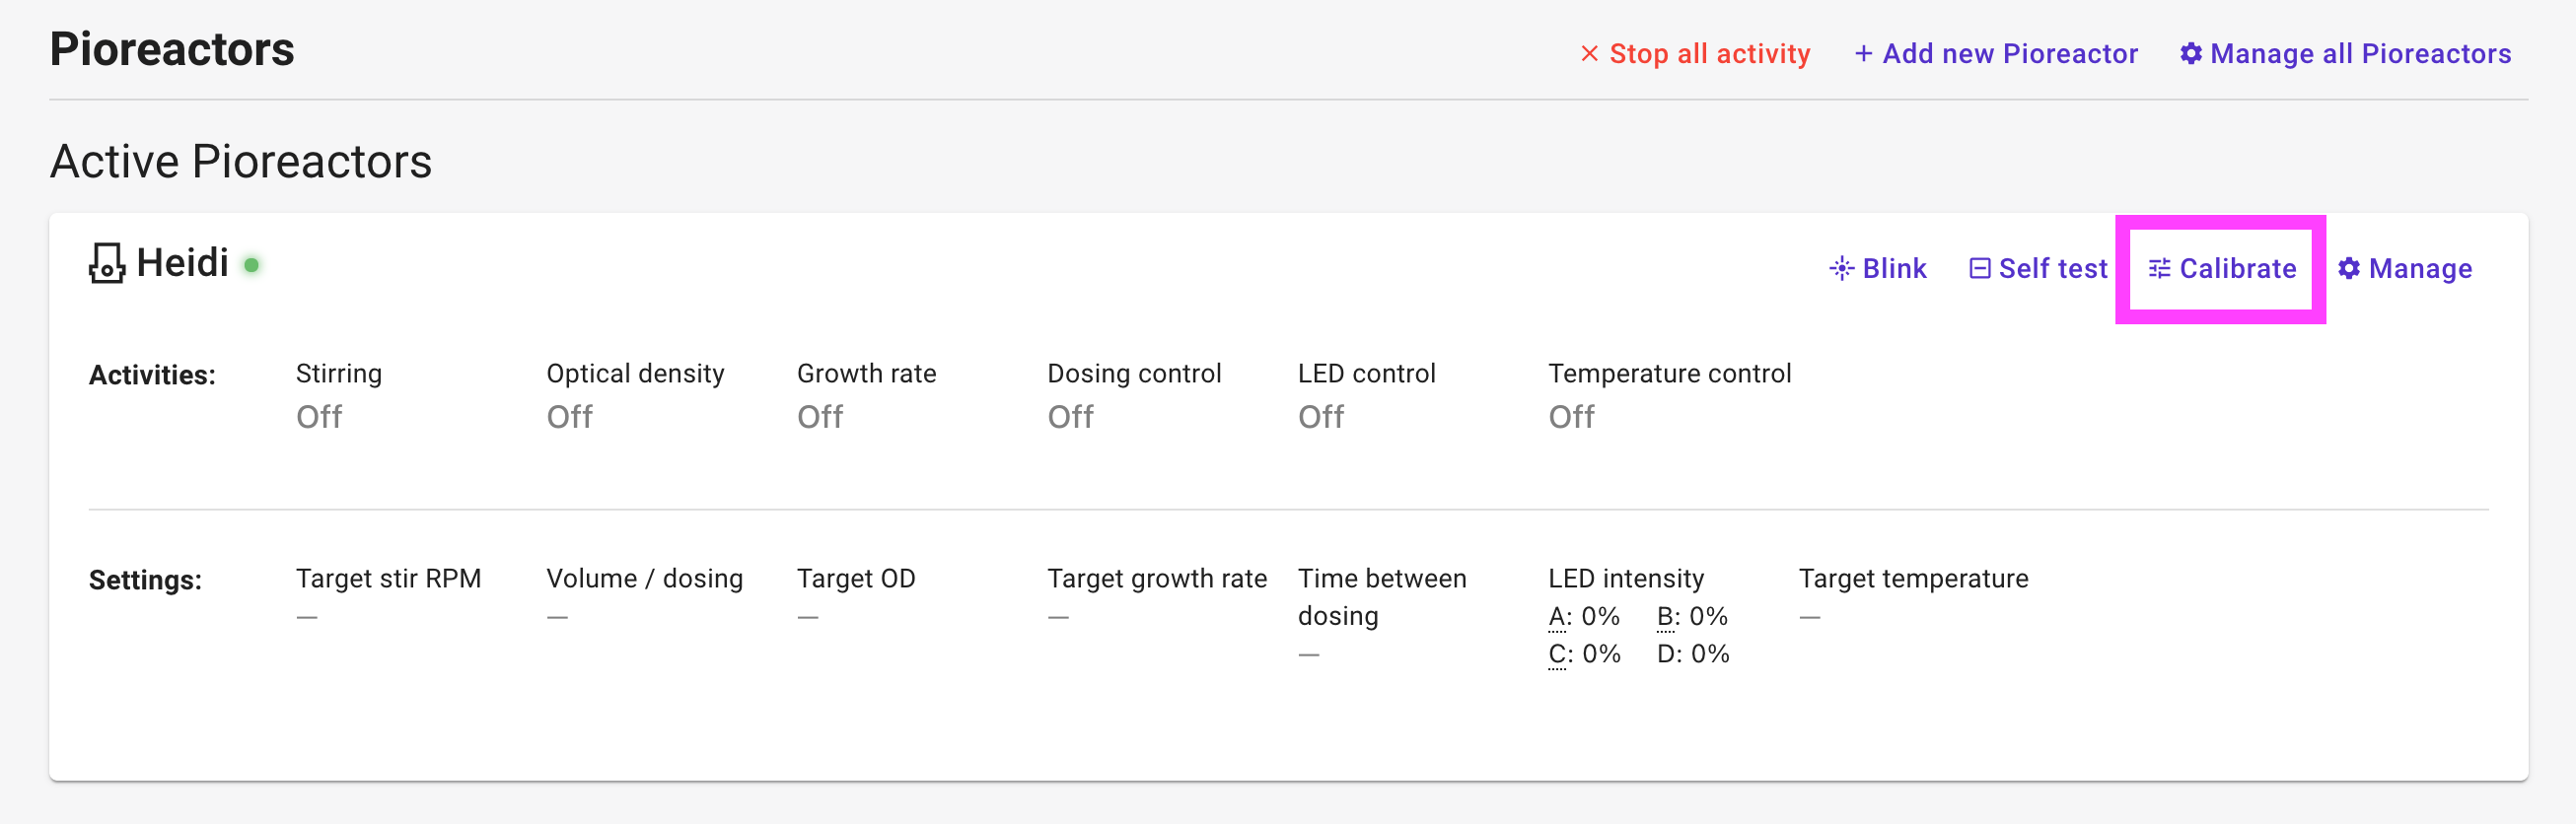Image resolution: width=2576 pixels, height=824 pixels.
Task: Click the green status dot next to Heidi
Action: (252, 265)
